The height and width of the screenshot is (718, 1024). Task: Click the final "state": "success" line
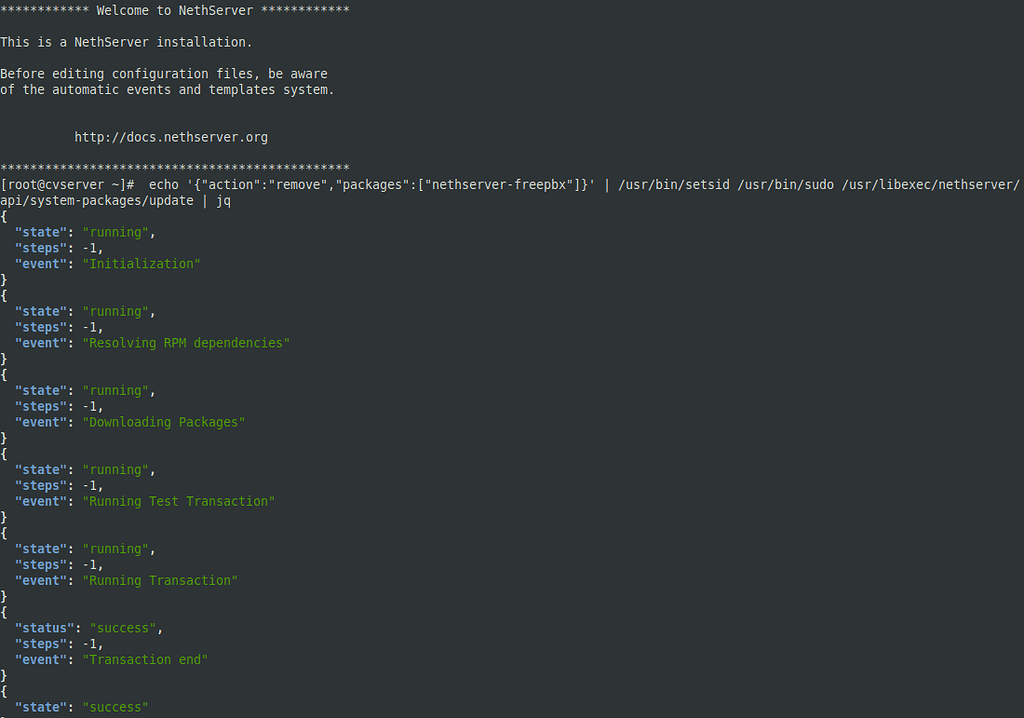click(x=82, y=708)
